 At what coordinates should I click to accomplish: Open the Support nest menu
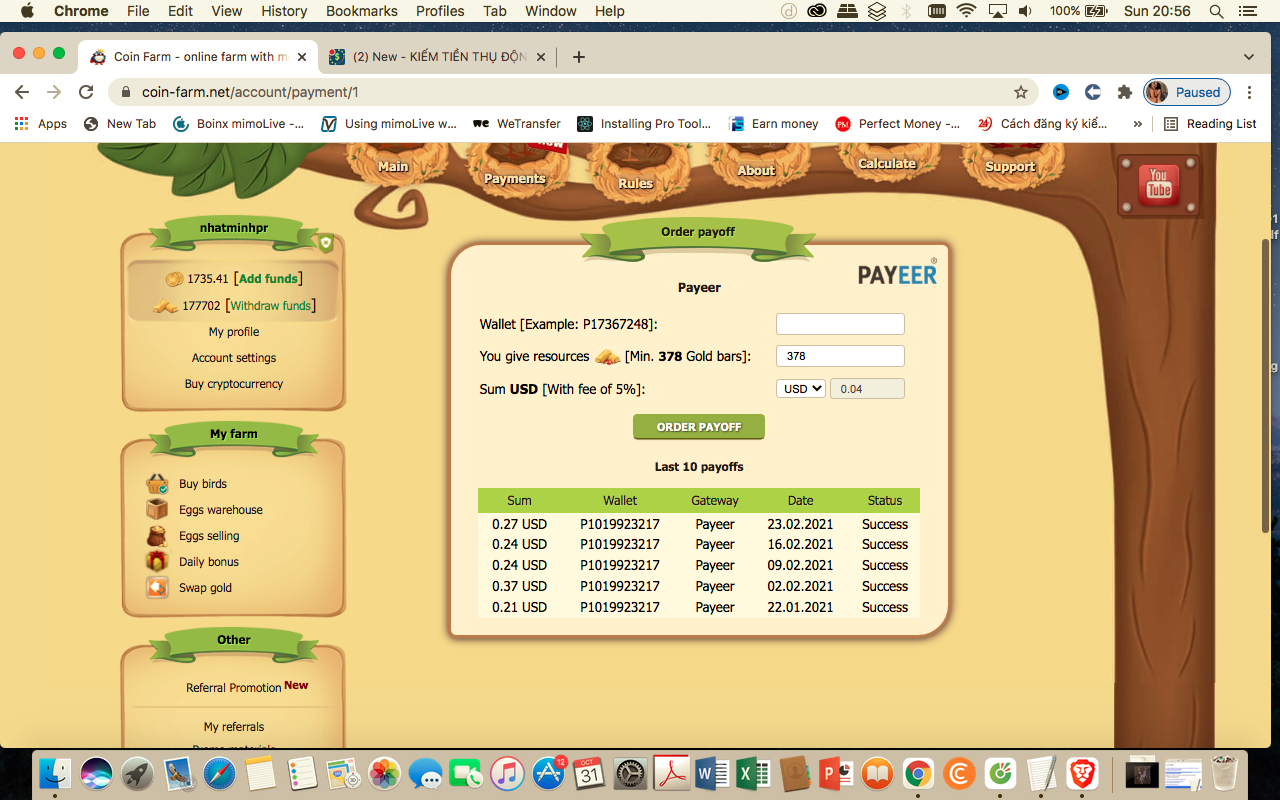[1010, 167]
